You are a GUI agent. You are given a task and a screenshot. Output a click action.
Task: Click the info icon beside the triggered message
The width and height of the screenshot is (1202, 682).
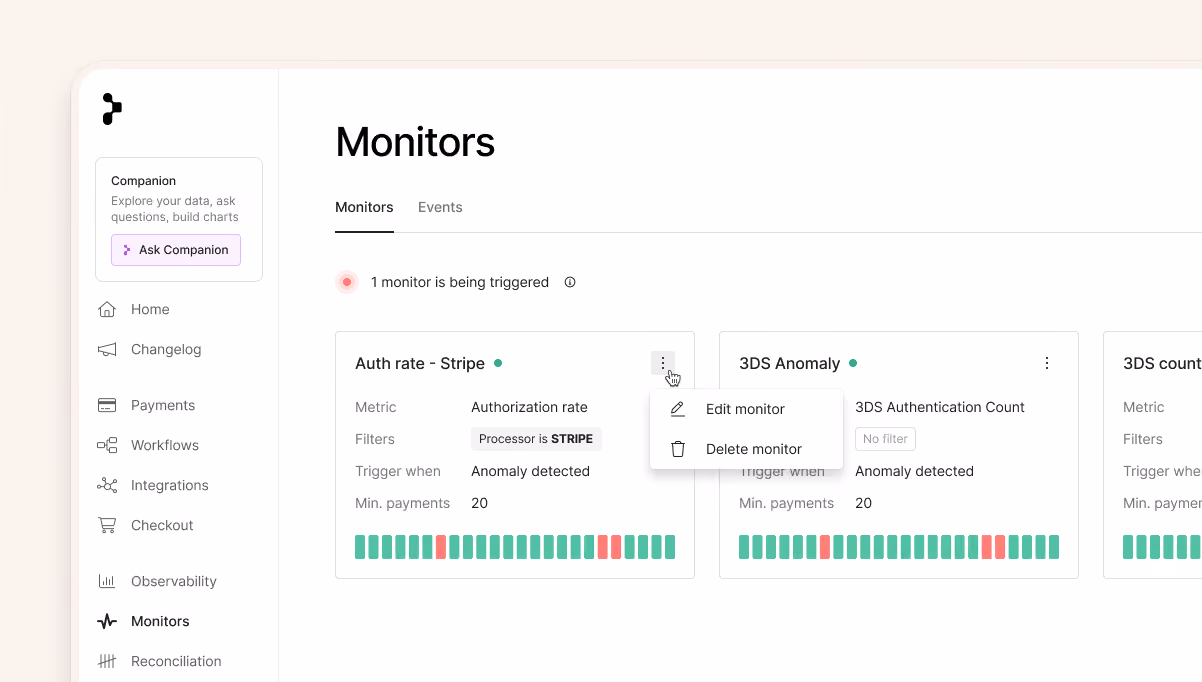coord(570,282)
